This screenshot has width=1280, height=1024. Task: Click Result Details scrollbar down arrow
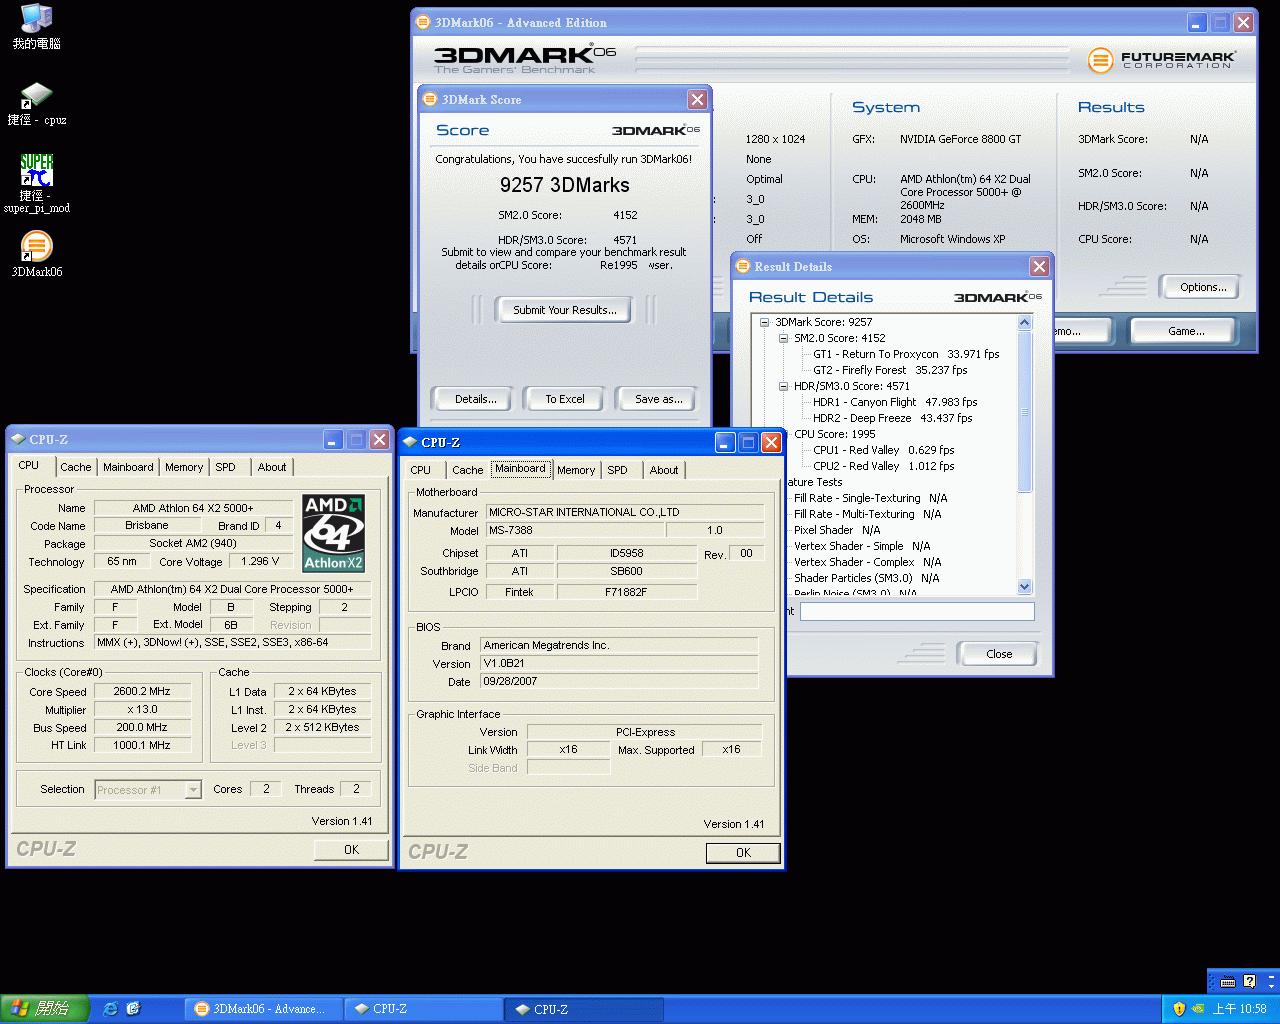[1024, 587]
